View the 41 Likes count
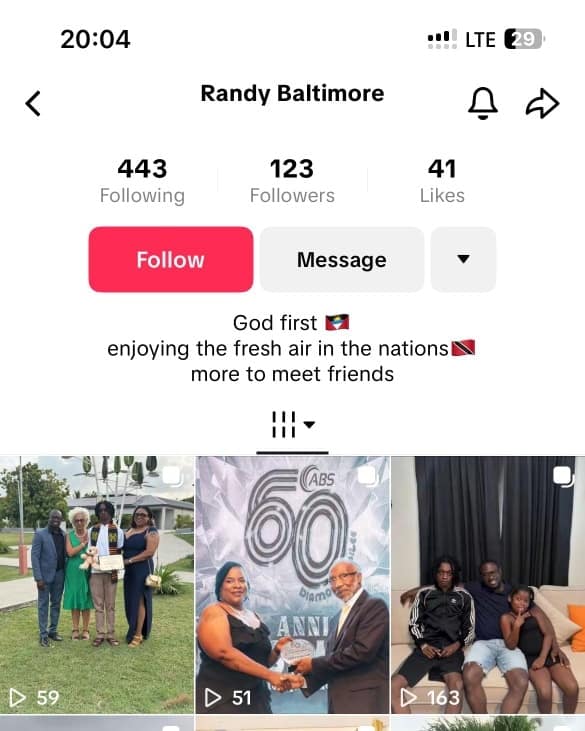The width and height of the screenshot is (585, 731). pyautogui.click(x=442, y=181)
